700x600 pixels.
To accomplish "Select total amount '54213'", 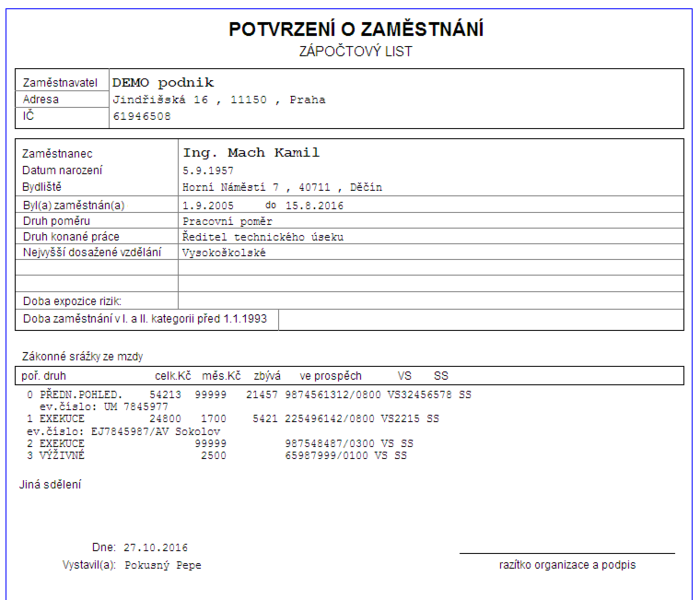I will (165, 395).
